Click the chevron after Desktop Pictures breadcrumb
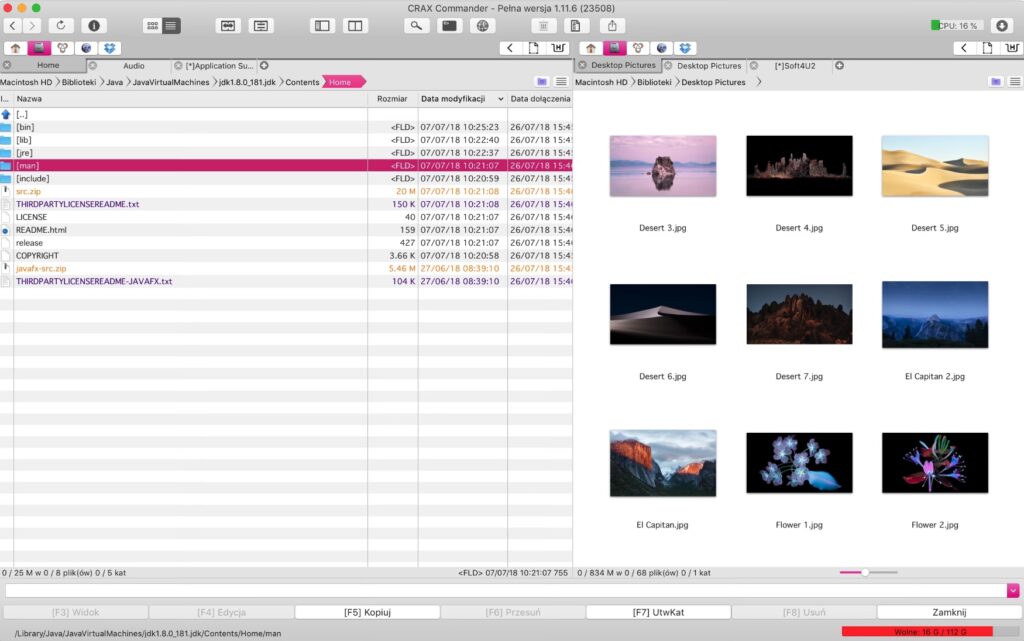 [759, 82]
